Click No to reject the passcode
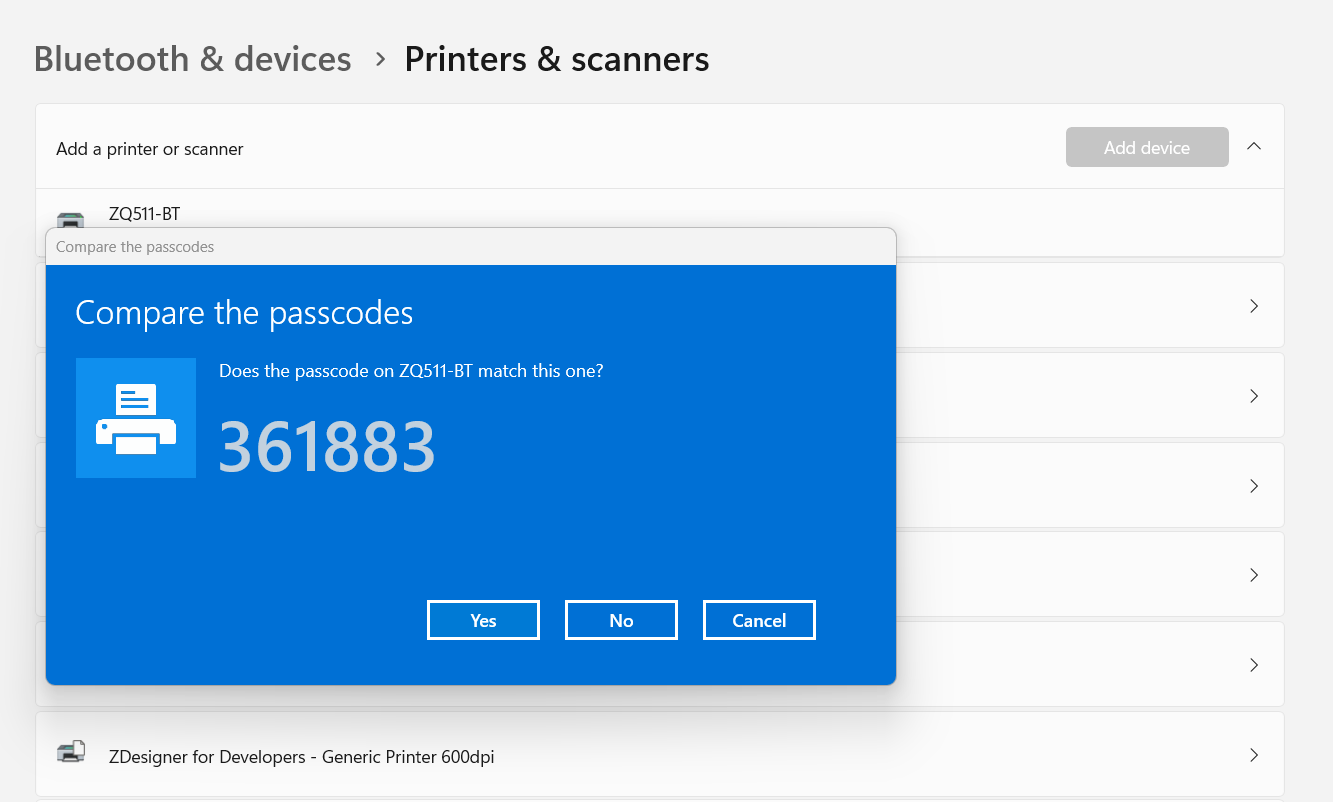 point(621,620)
